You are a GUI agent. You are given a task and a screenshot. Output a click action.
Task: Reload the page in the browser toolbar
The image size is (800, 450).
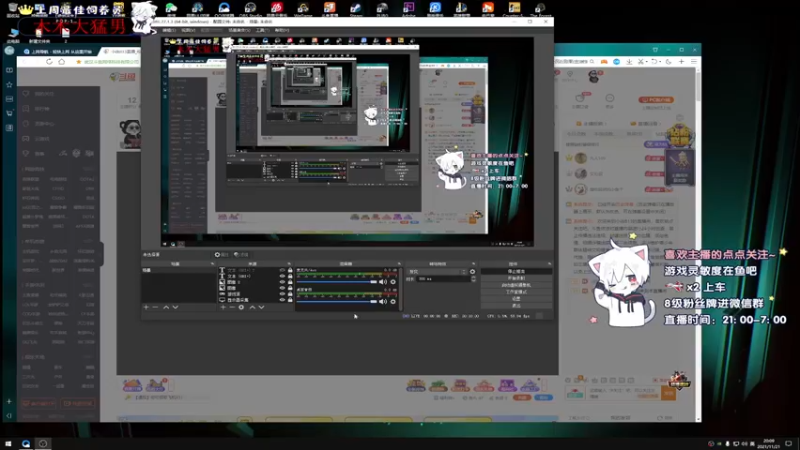[x=49, y=62]
